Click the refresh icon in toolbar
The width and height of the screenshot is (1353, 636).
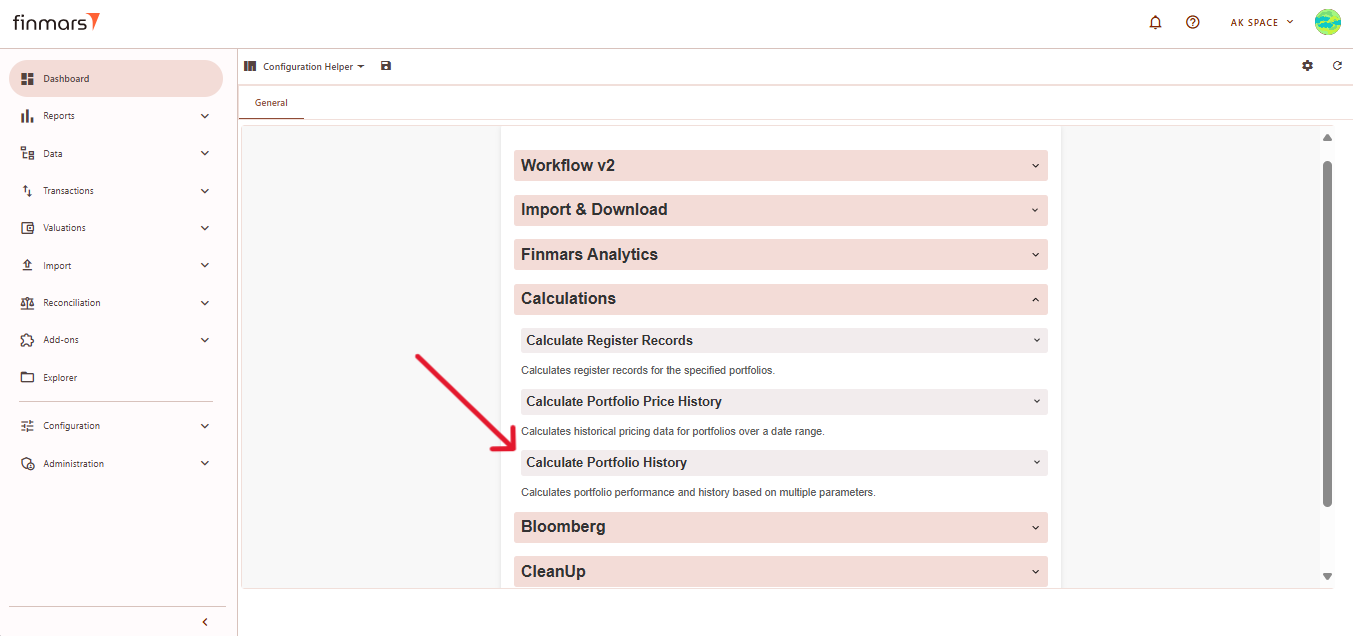pos(1337,66)
